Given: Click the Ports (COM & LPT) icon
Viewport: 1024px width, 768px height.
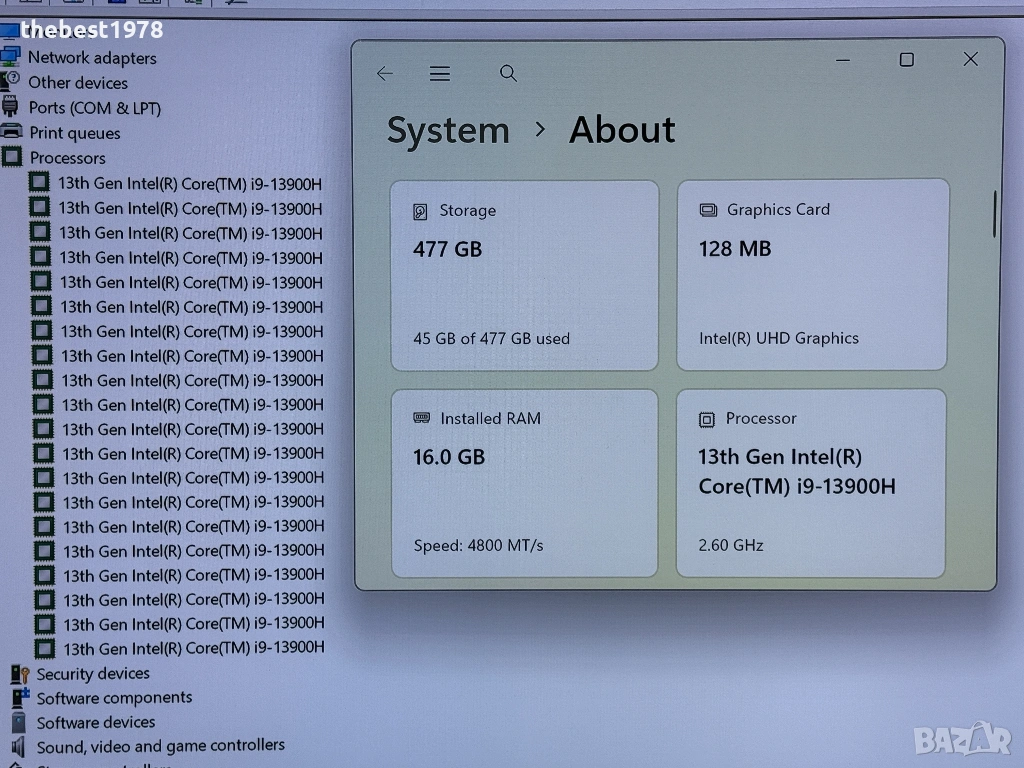Looking at the screenshot, I should (x=11, y=107).
